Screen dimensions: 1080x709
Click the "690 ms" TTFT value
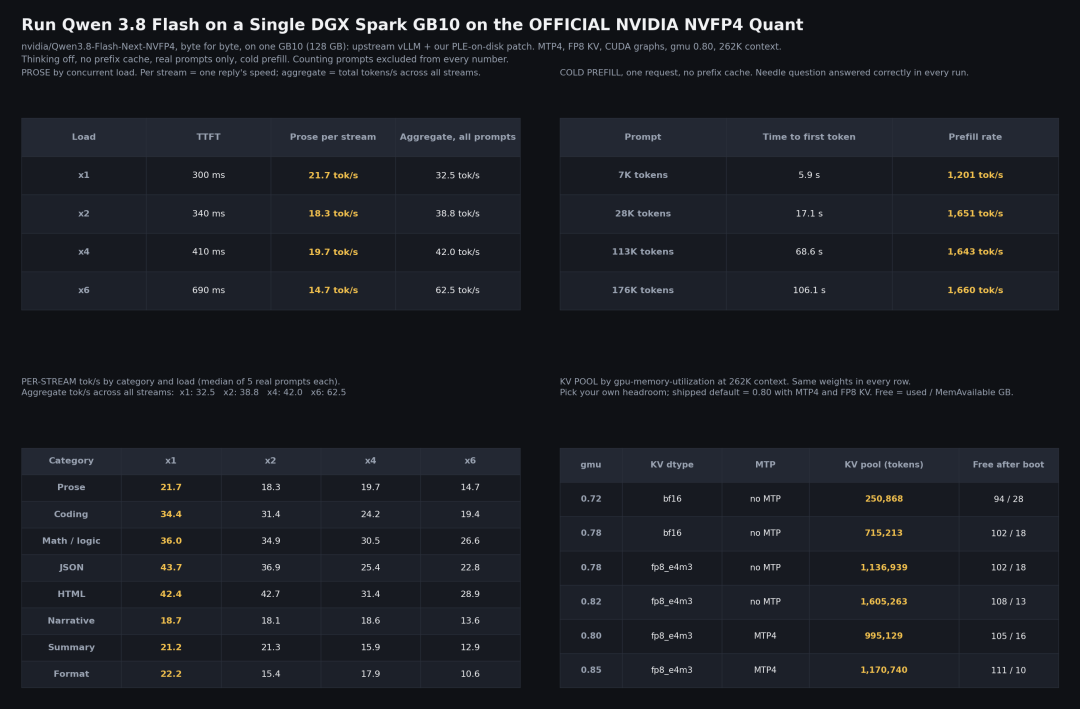pyautogui.click(x=208, y=290)
